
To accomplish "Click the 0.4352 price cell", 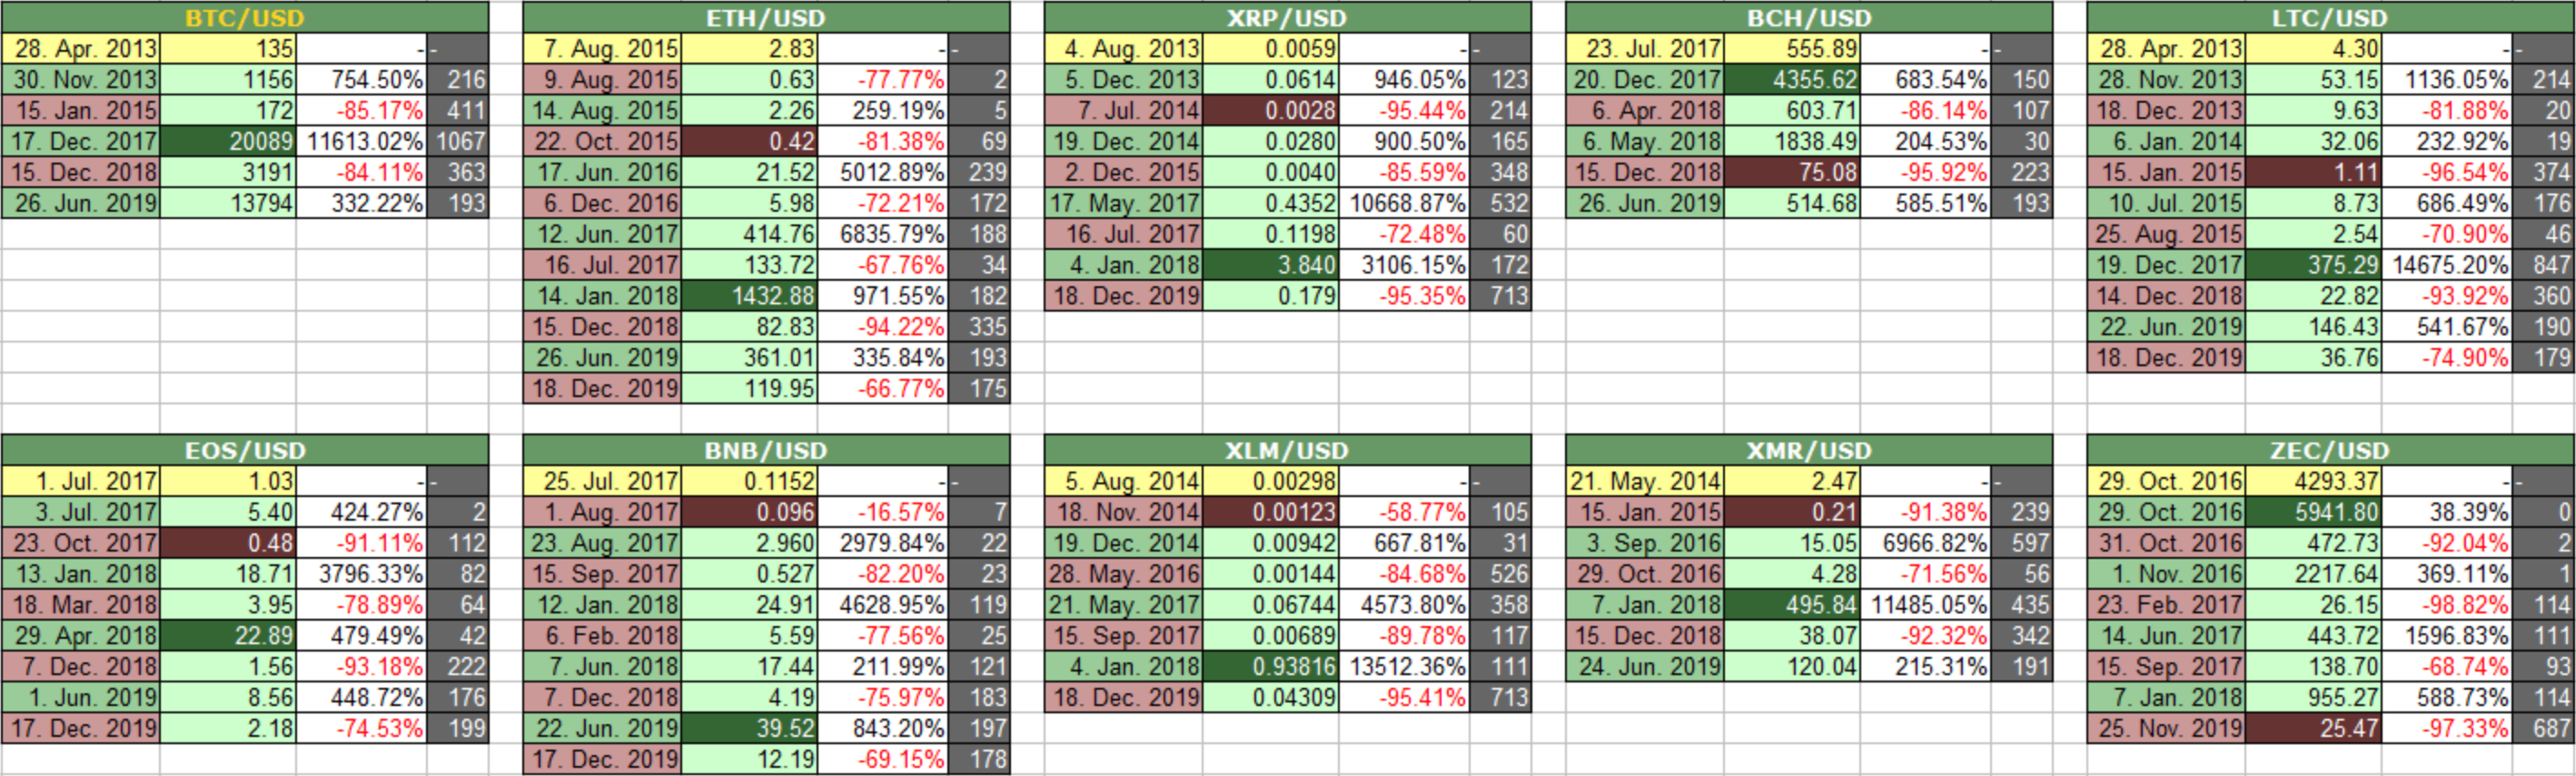I will [x=1271, y=203].
